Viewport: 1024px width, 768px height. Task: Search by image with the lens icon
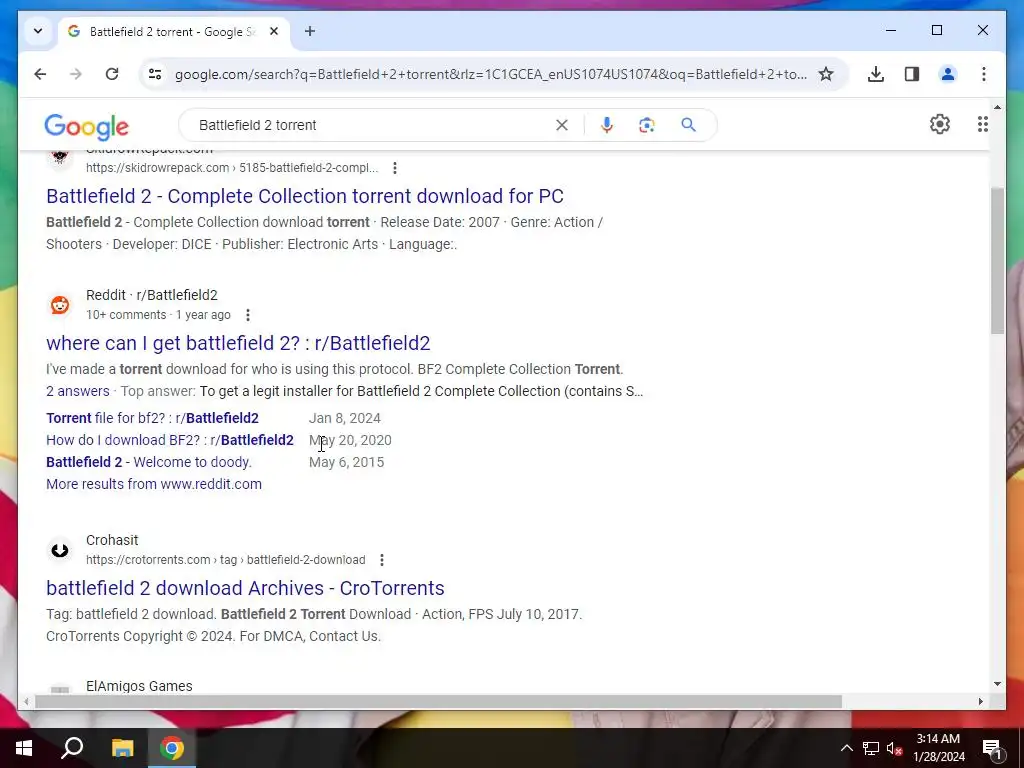tap(647, 125)
